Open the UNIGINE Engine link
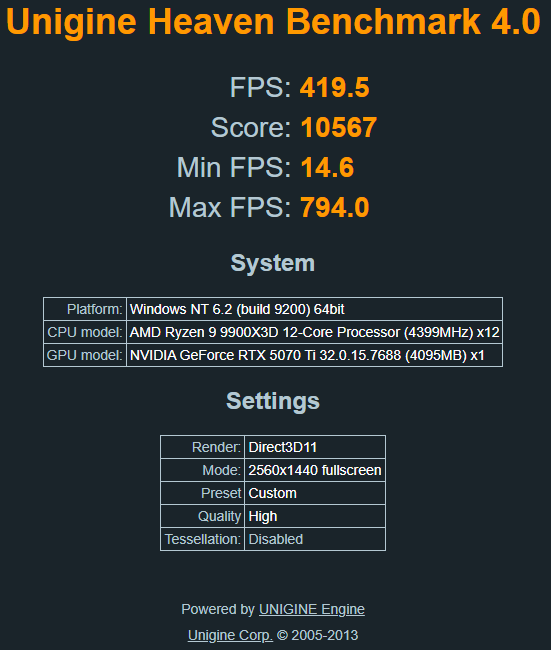The height and width of the screenshot is (650, 551). click(x=312, y=609)
